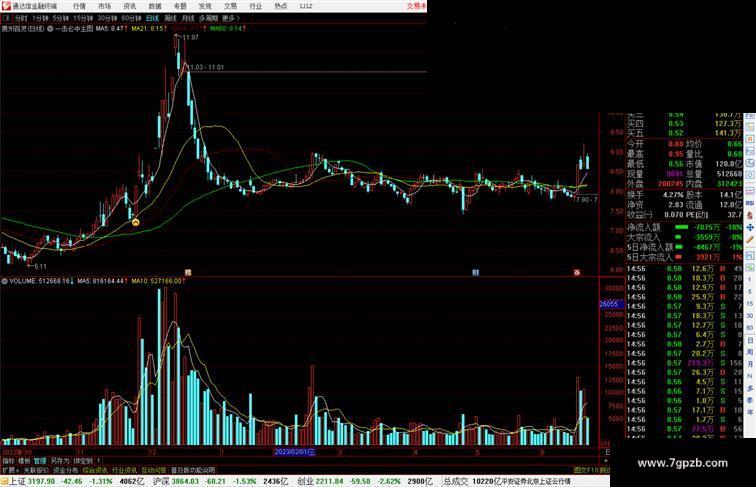The width and height of the screenshot is (756, 487).
Task: Open the 交易 menu
Action: (230, 6)
